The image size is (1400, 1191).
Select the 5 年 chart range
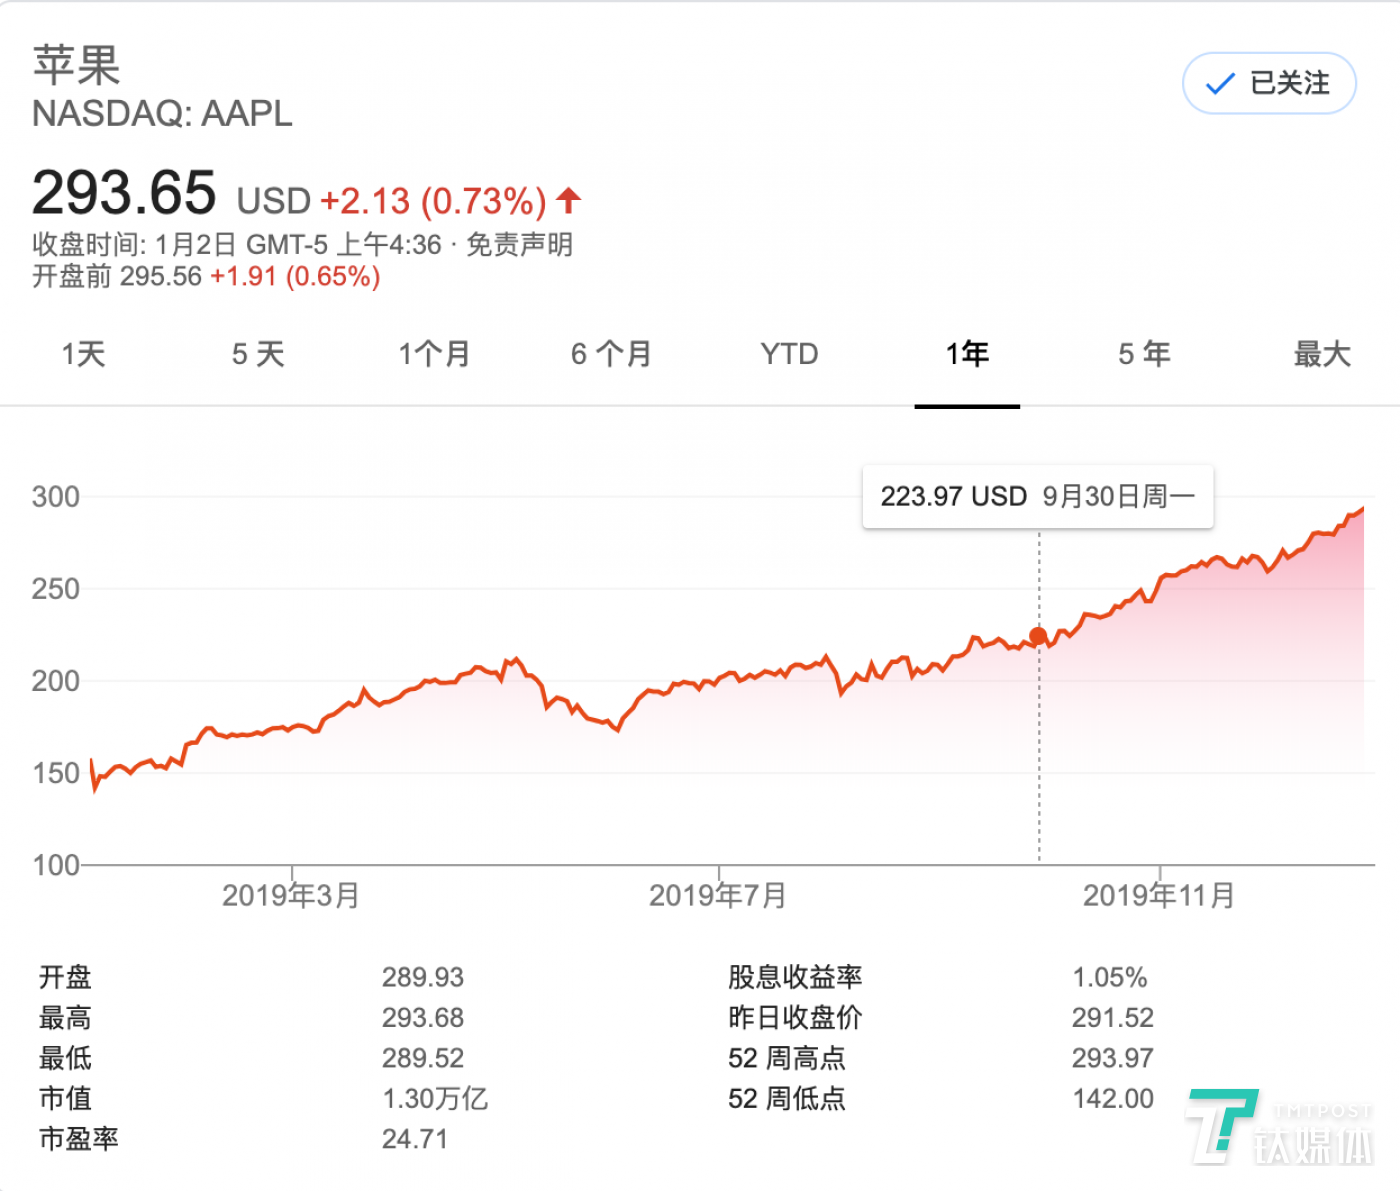pos(1143,353)
